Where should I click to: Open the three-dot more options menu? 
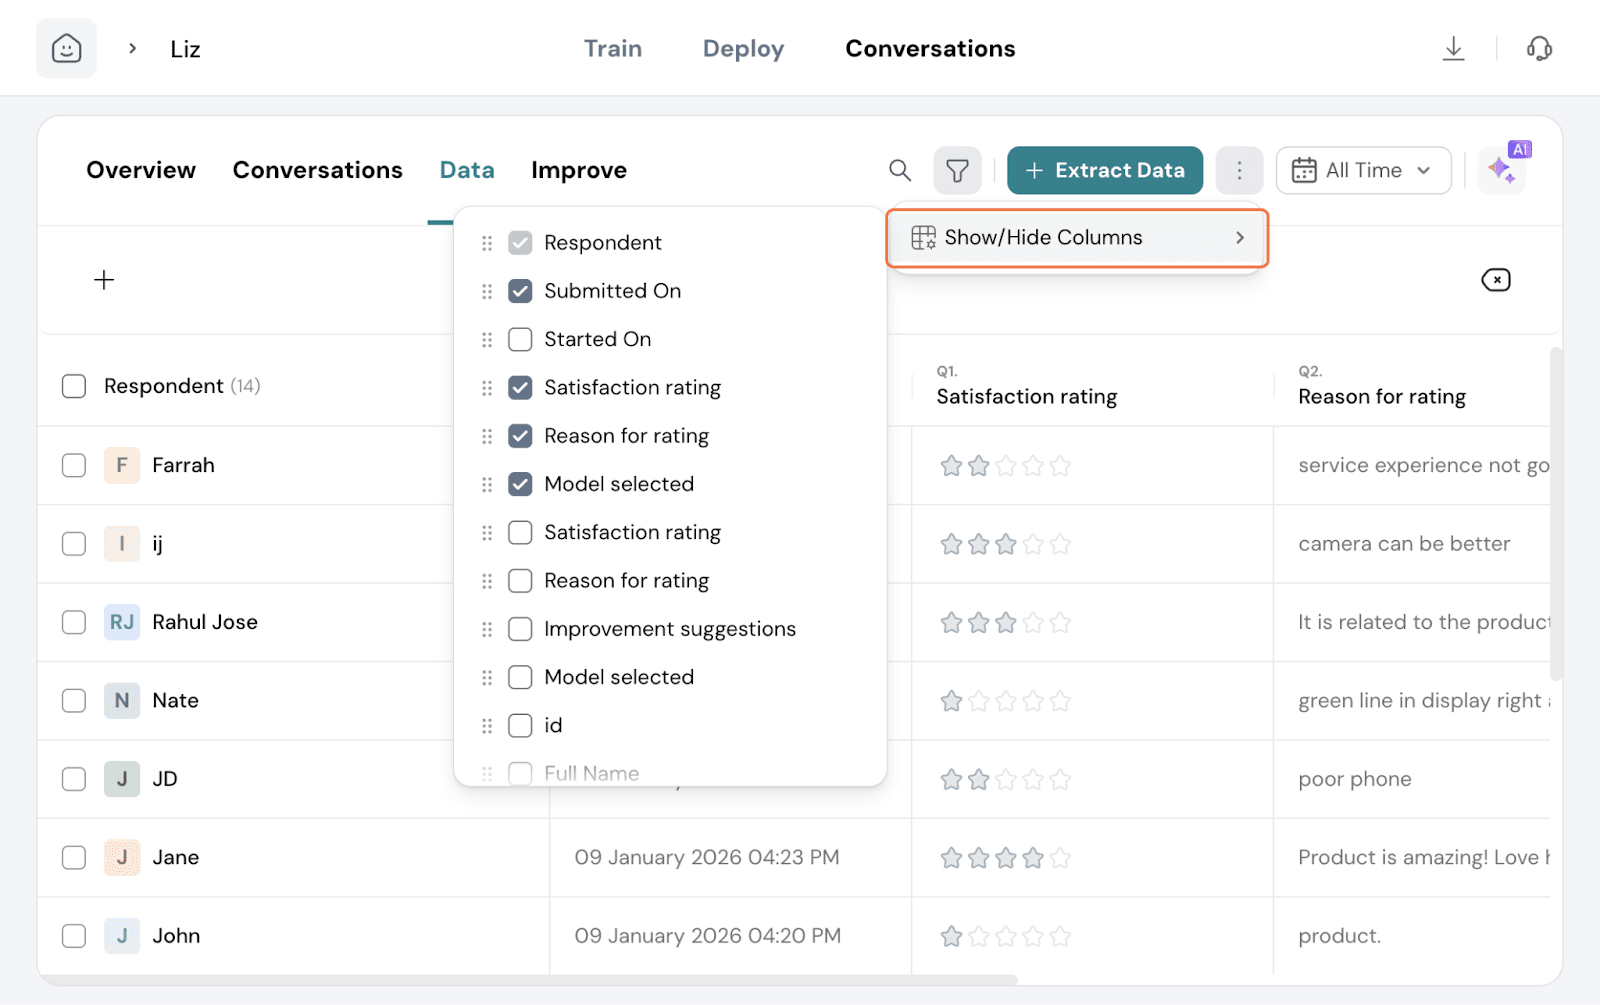1239,170
